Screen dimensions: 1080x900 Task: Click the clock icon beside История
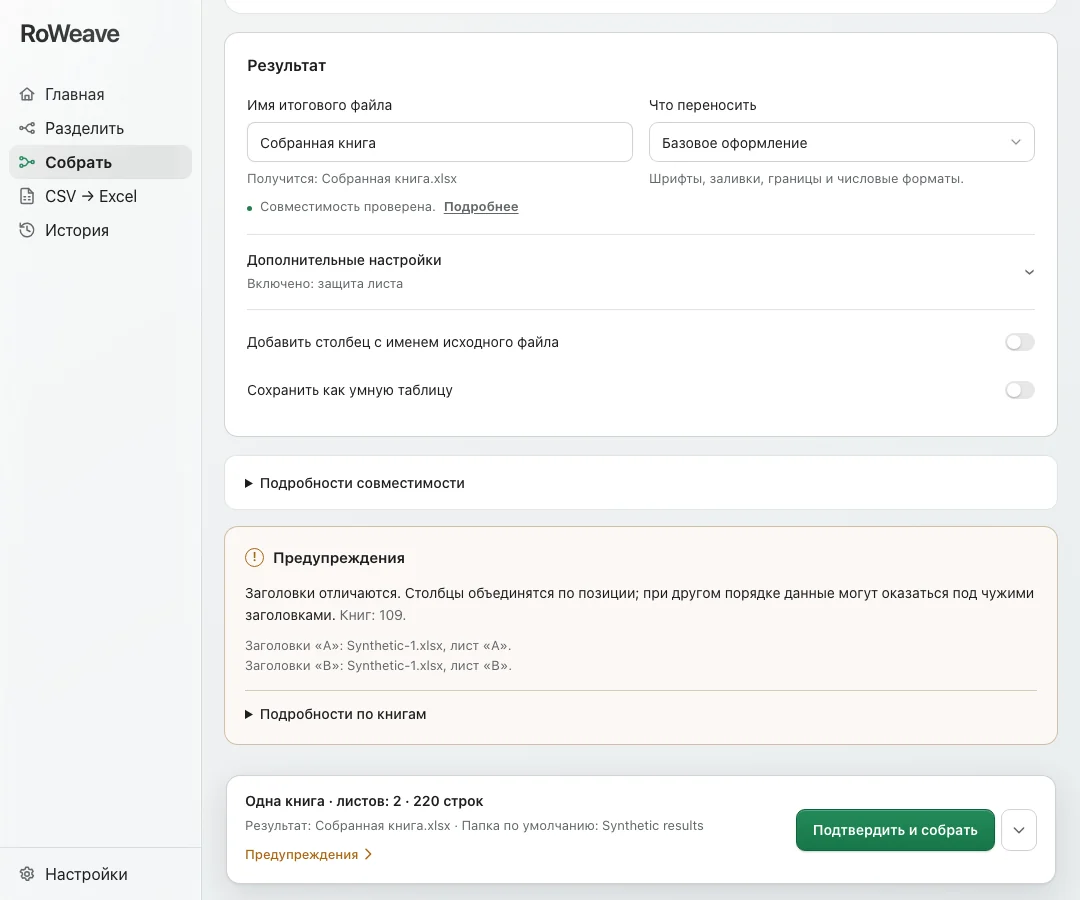coord(27,230)
